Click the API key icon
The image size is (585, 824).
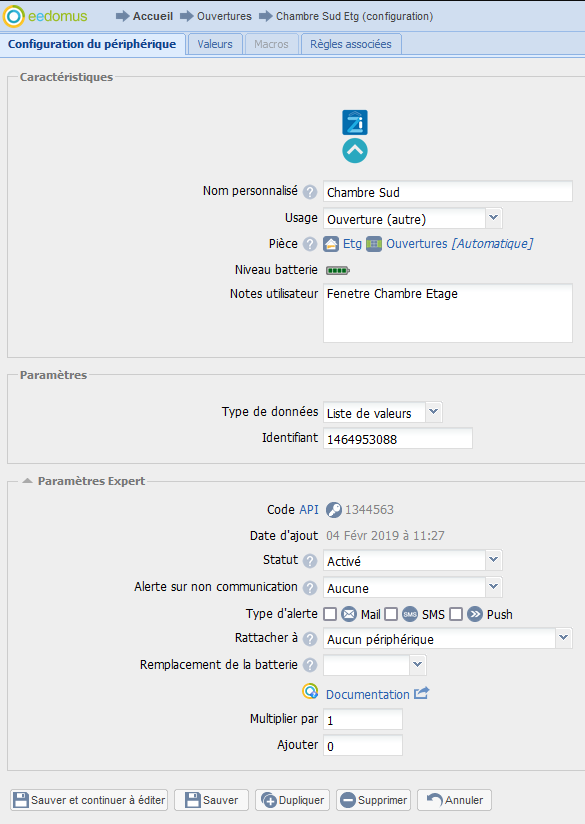pos(334,510)
